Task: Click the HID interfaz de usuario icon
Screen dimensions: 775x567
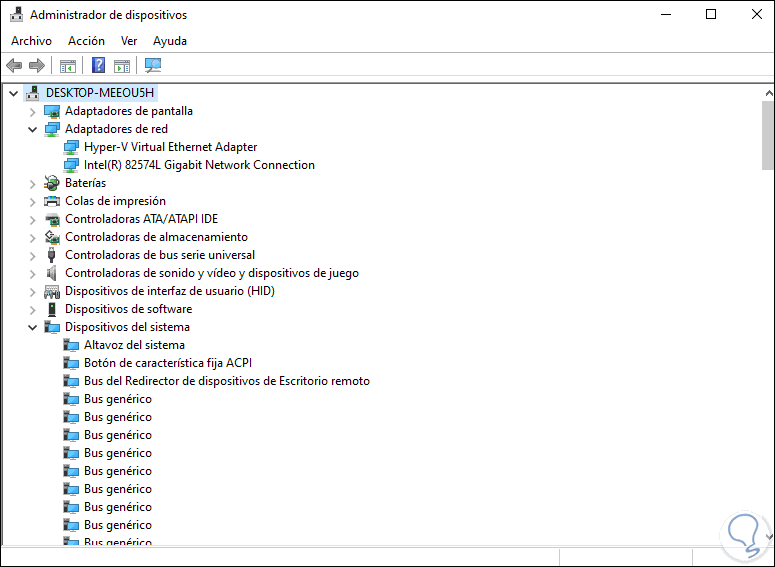Action: coord(52,291)
